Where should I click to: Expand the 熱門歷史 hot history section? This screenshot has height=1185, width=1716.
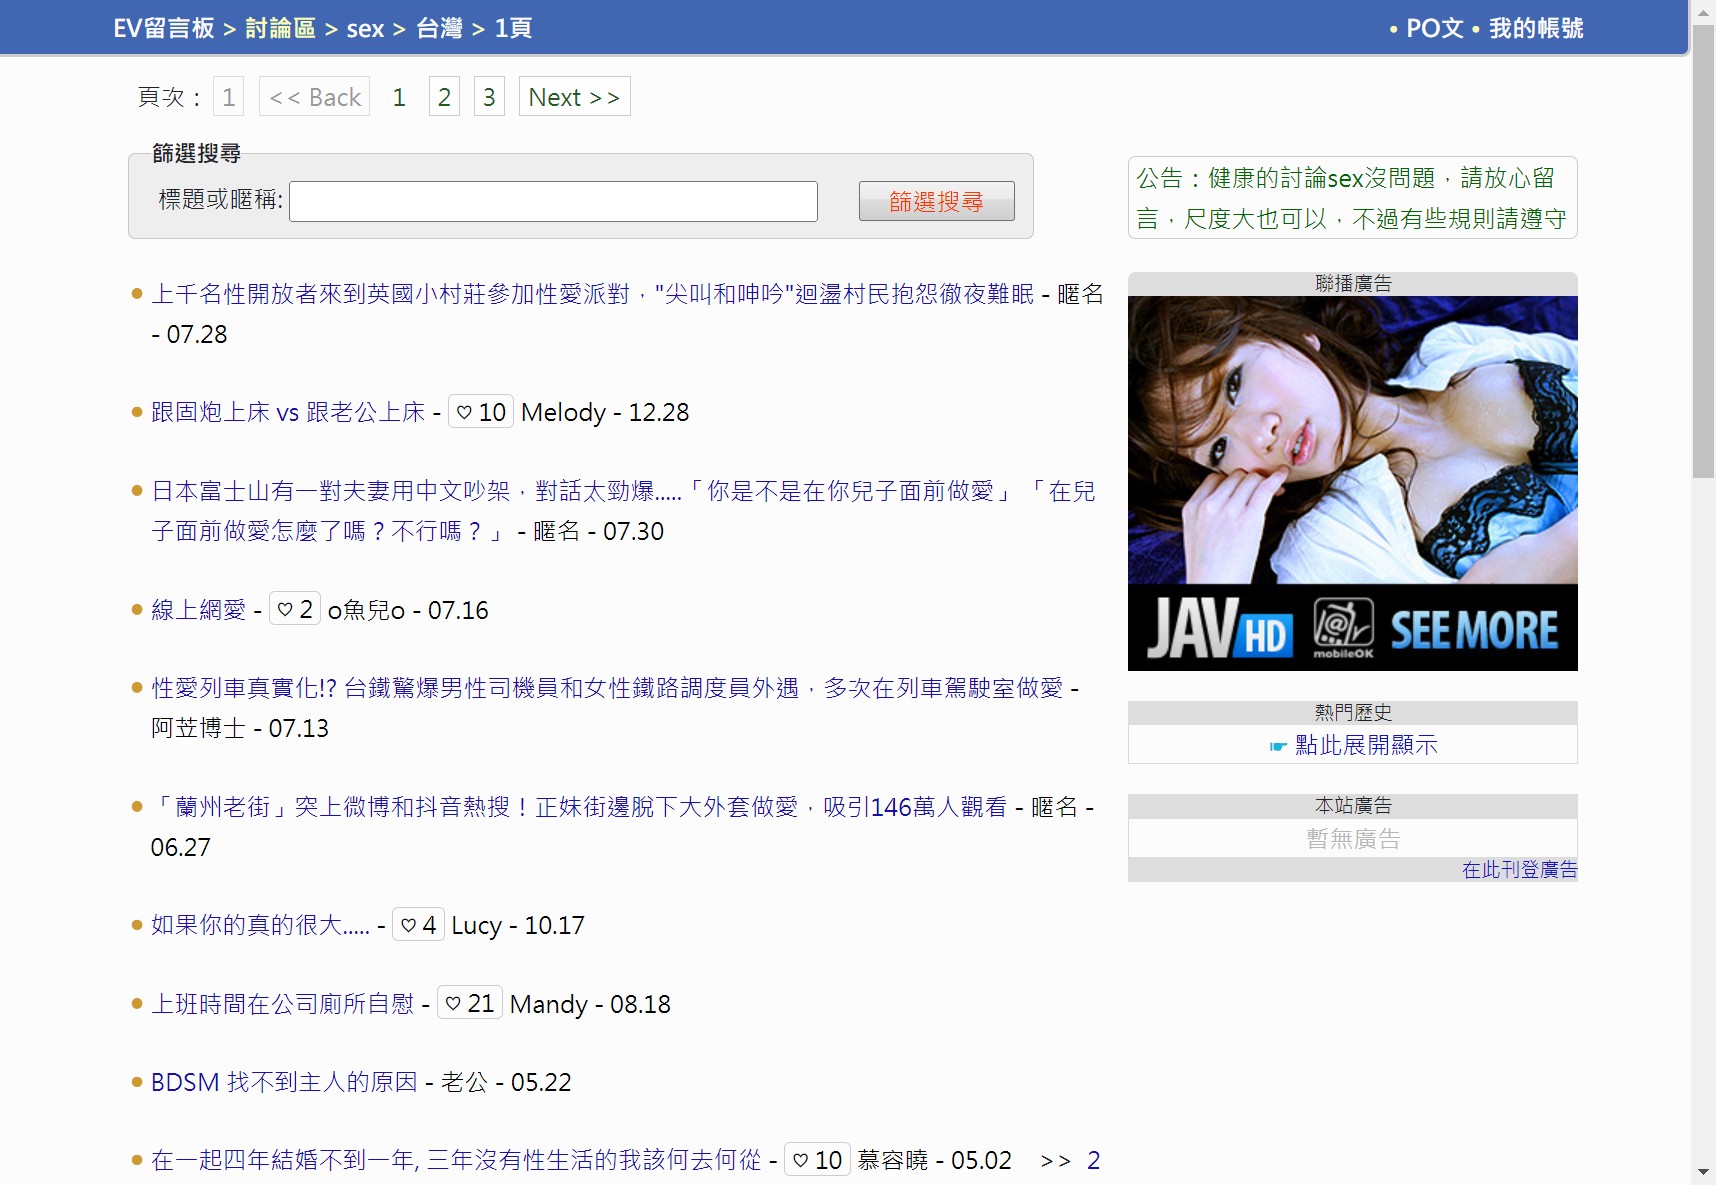[x=1352, y=712]
